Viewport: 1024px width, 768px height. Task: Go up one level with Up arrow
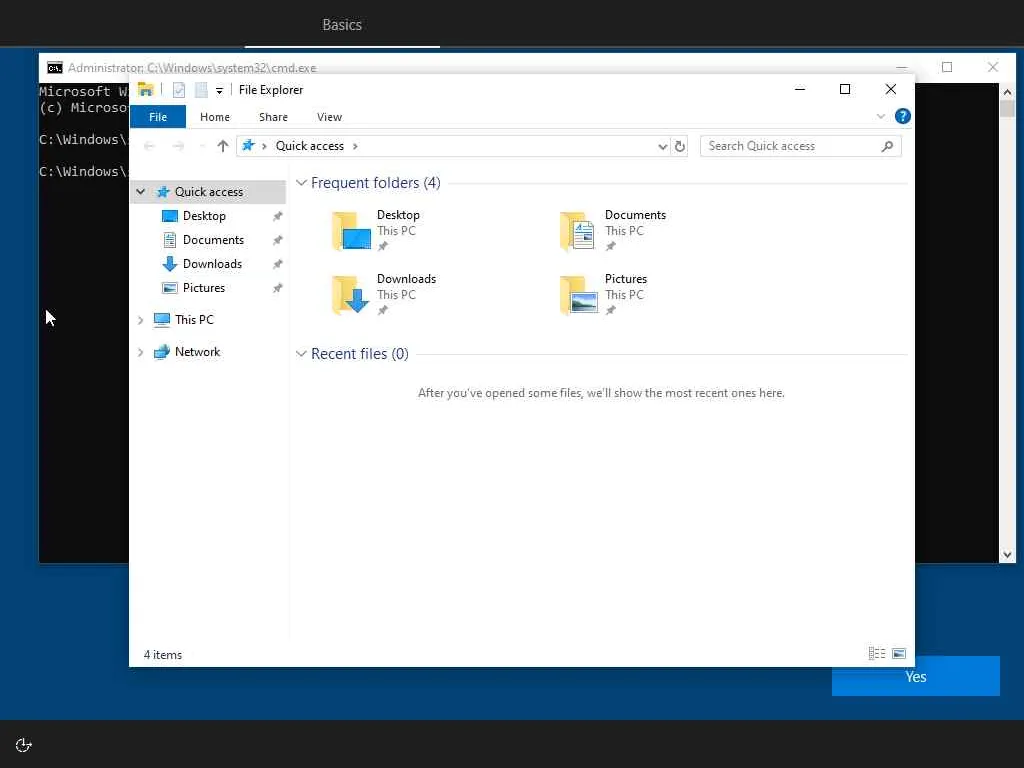point(223,146)
